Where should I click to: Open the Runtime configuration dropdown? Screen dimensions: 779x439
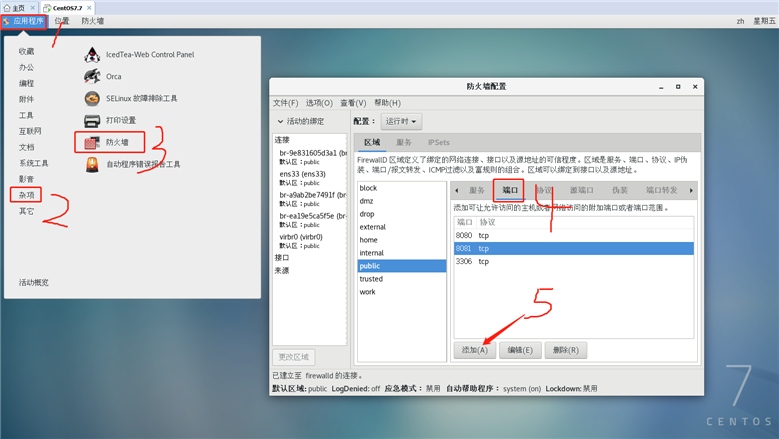pos(401,121)
